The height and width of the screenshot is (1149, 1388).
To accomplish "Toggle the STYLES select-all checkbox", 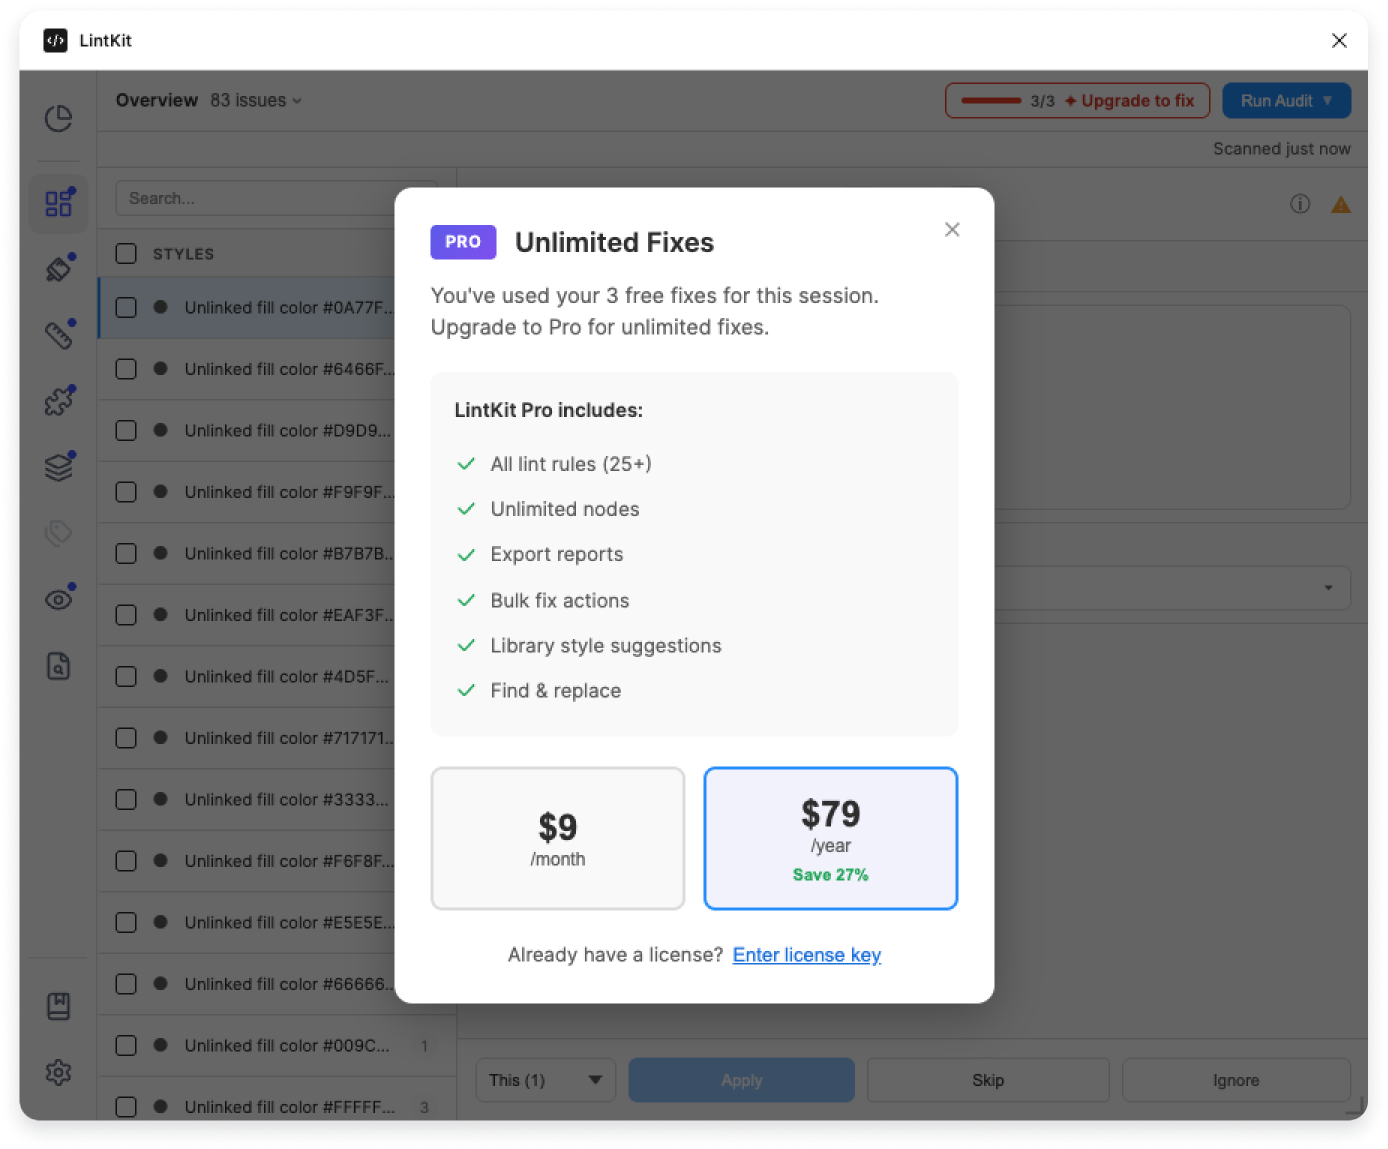I will 126,254.
